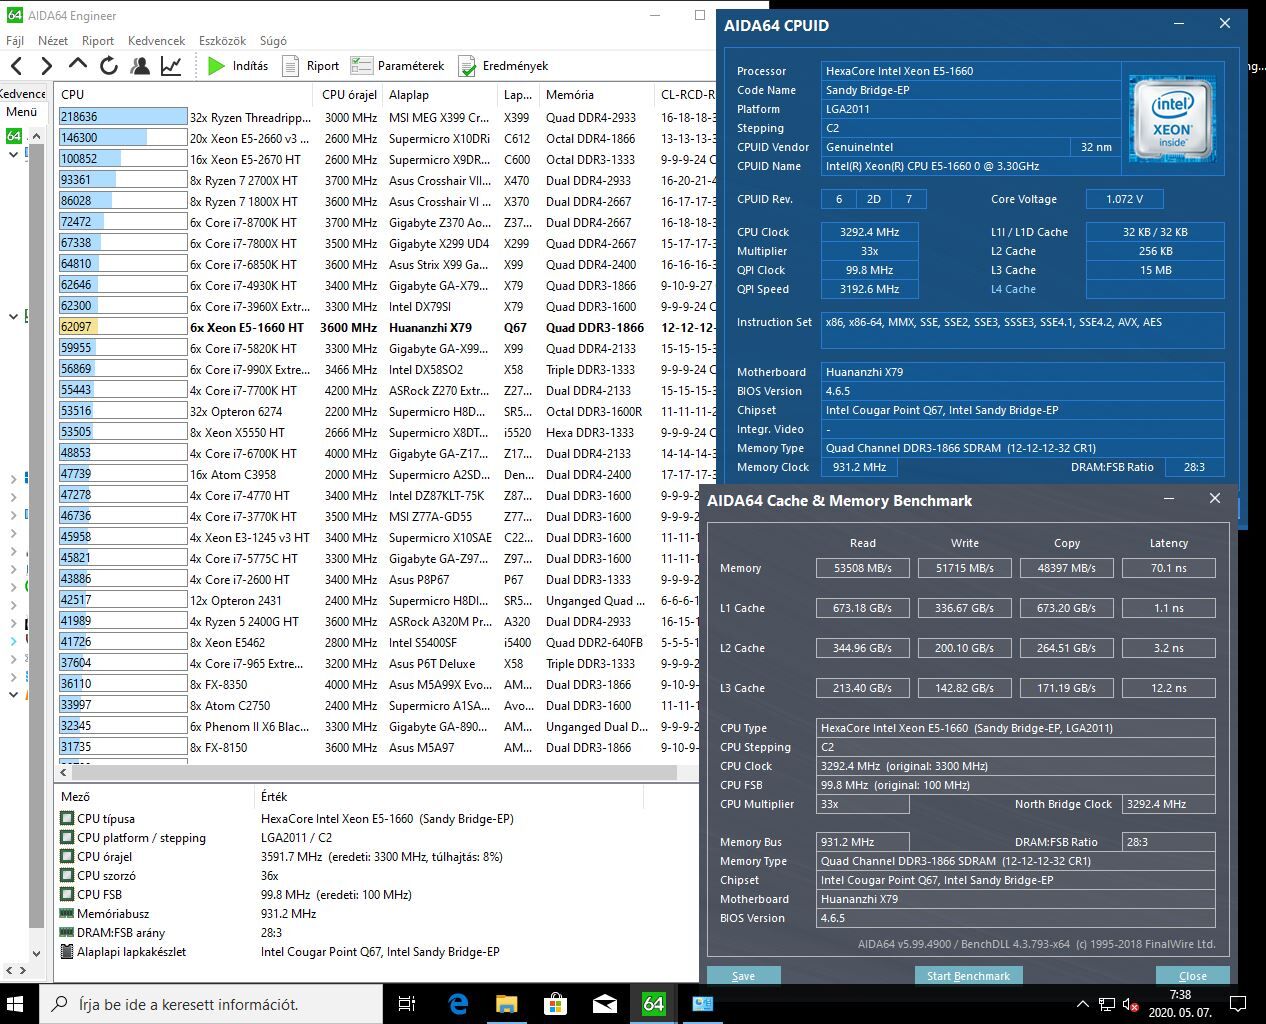This screenshot has width=1266, height=1024.
Task: Open Paraméterek settings in toolbar
Action: (397, 66)
